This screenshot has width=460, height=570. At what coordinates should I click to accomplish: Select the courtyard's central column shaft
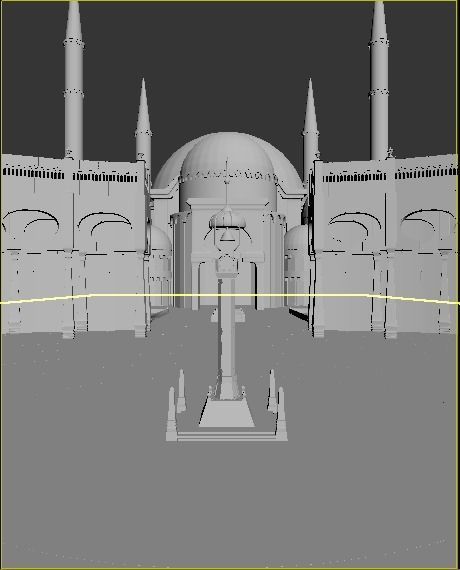click(x=227, y=338)
